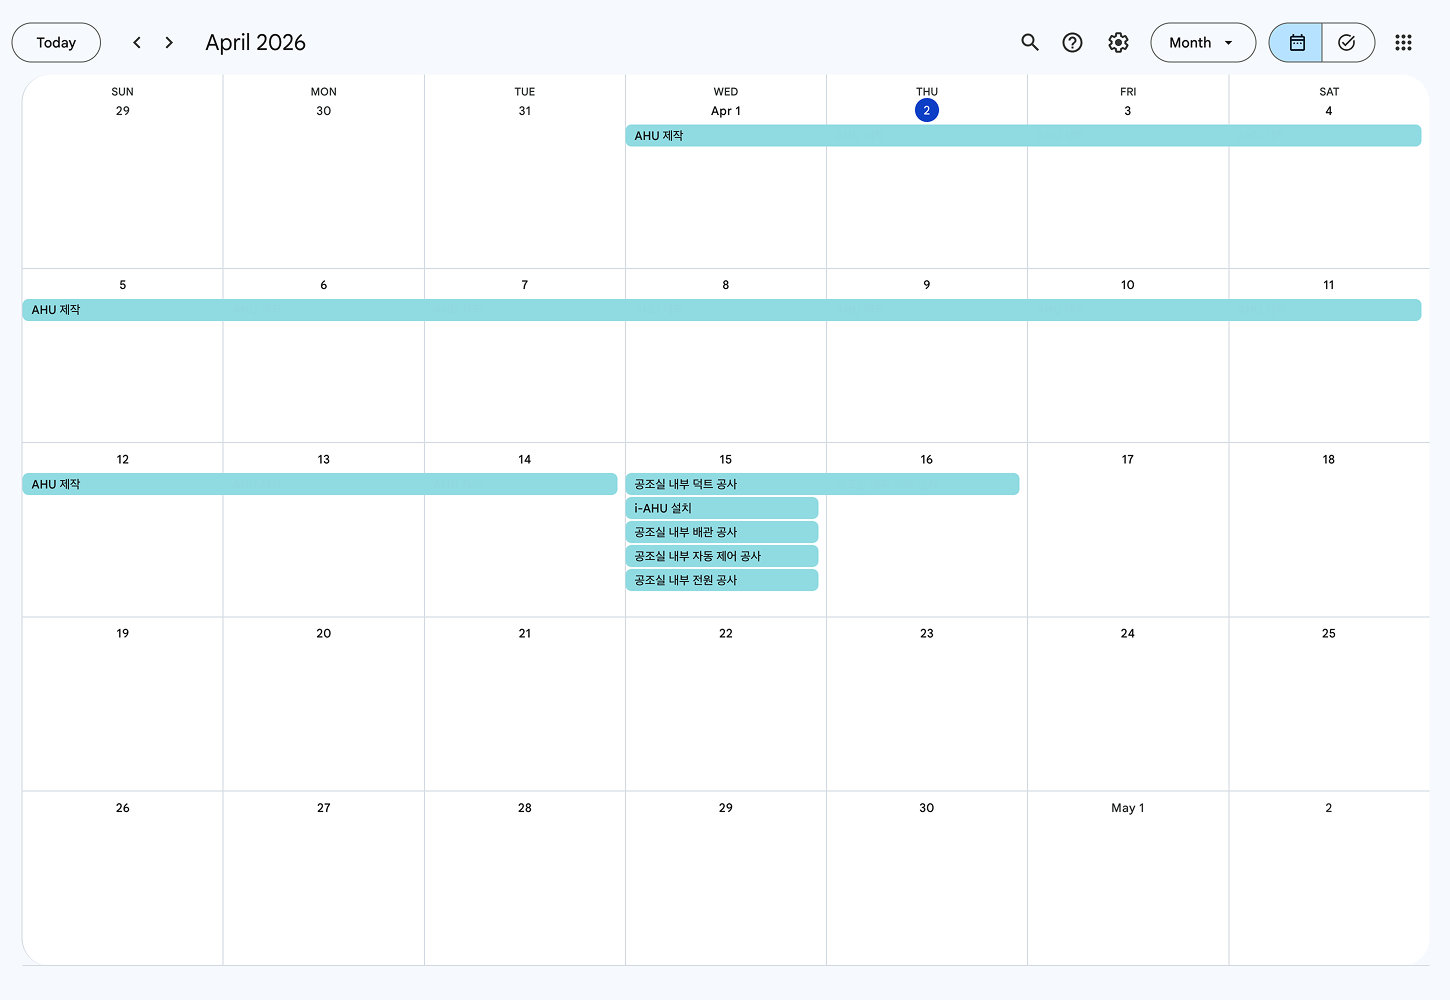
Task: Click the 공조실 내부 전원 공사 event
Action: tap(721, 580)
